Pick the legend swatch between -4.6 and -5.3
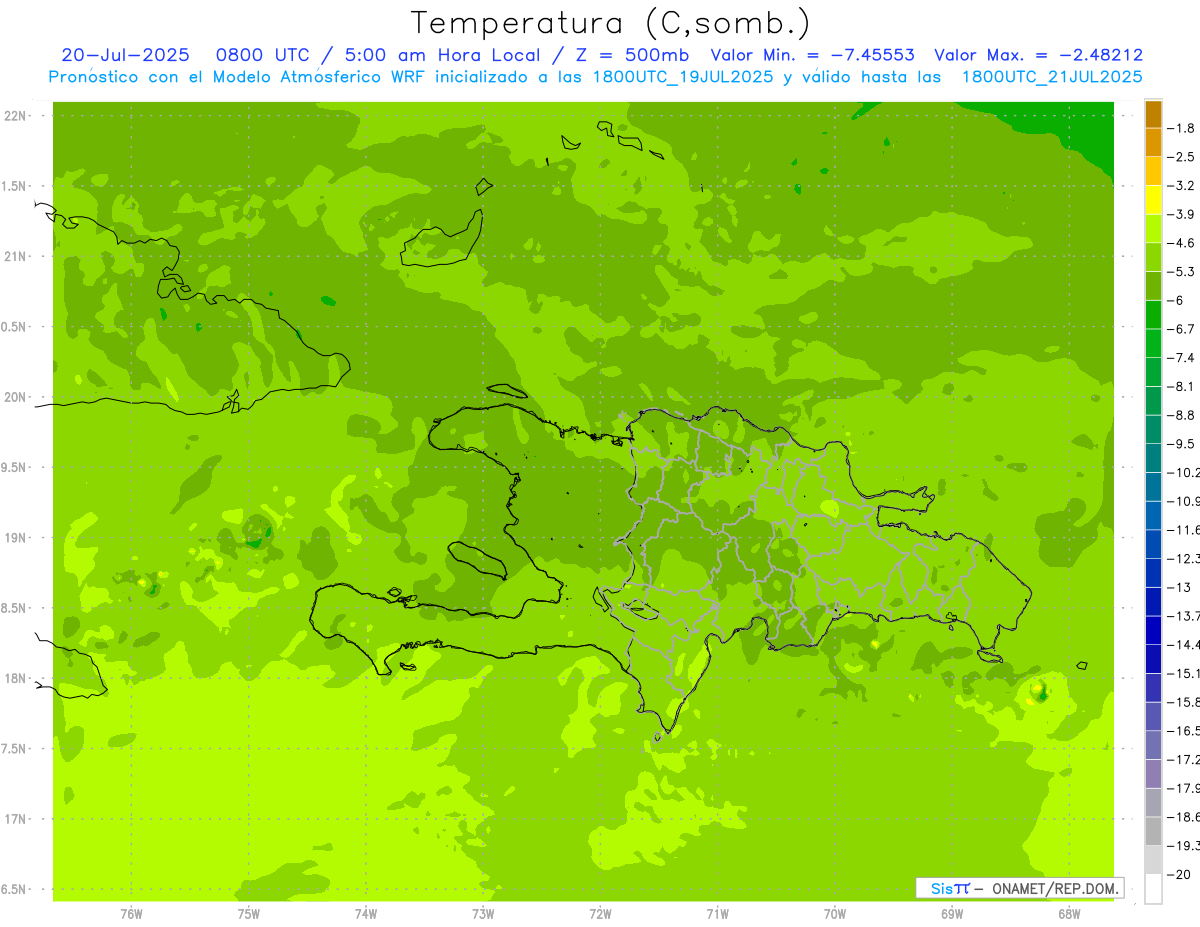This screenshot has height=927, width=1200. pyautogui.click(x=1153, y=257)
